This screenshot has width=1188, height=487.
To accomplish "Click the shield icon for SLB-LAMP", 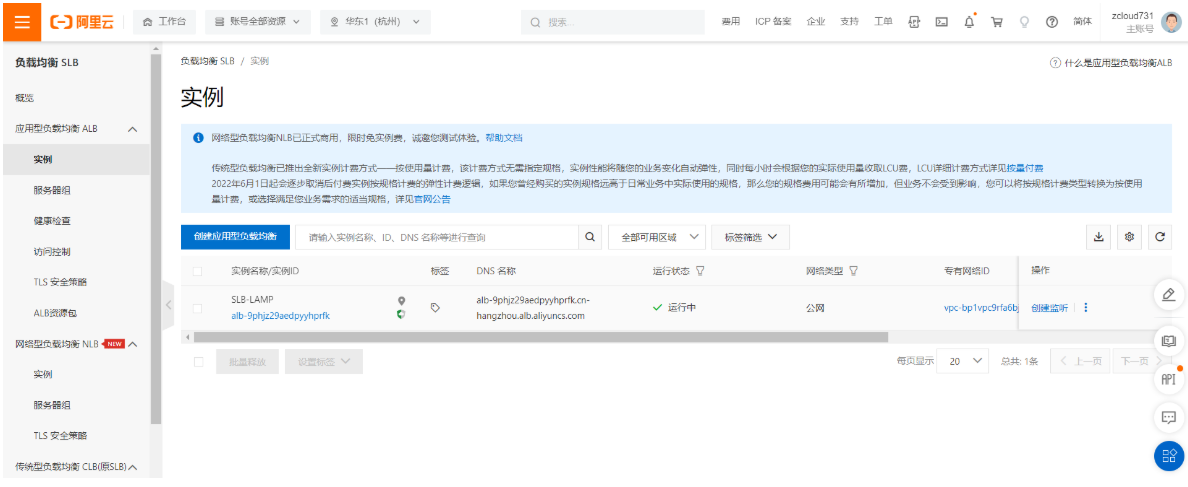I will tap(402, 314).
